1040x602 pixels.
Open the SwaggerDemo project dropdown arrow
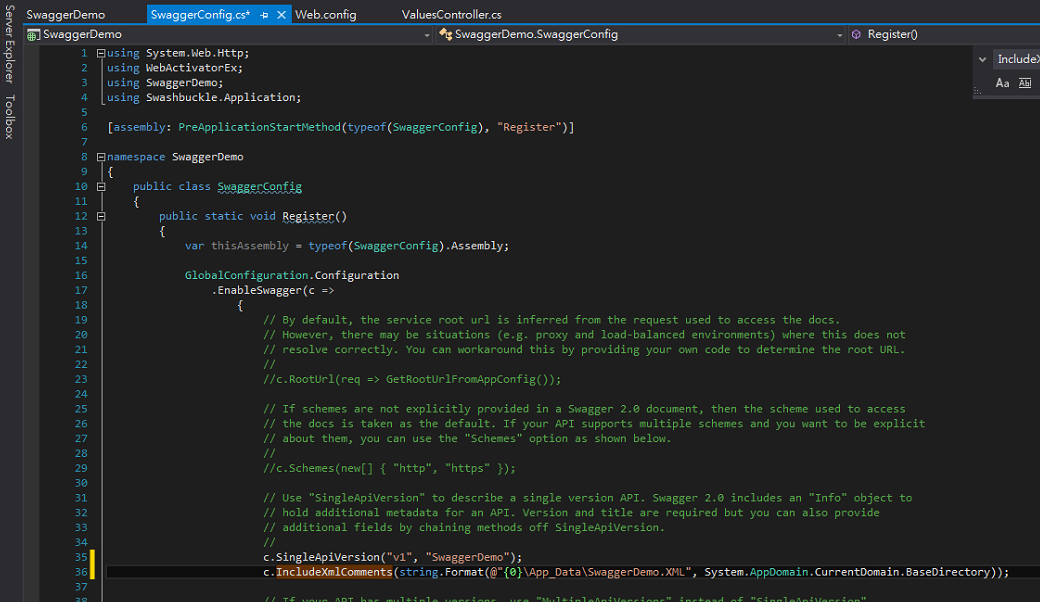(426, 35)
